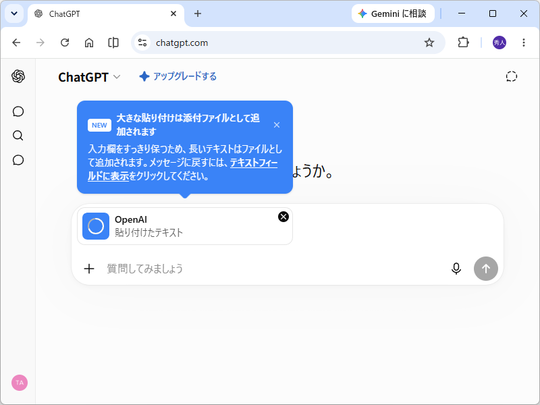
Task: Expand the ChatGPT model selector dropdown
Action: point(89,77)
